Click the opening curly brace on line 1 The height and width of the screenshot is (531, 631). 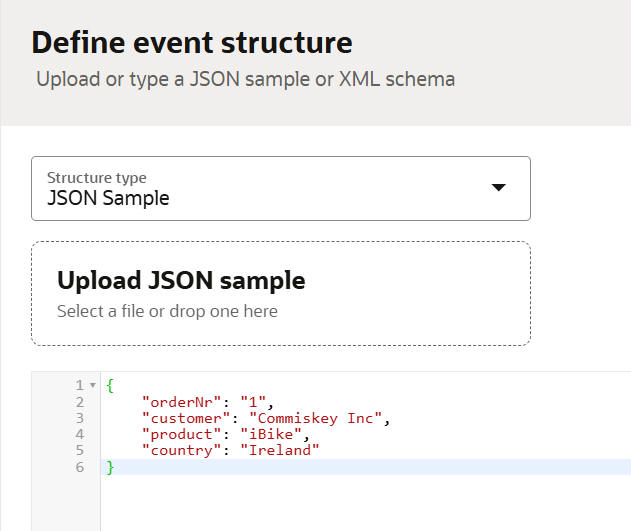110,385
